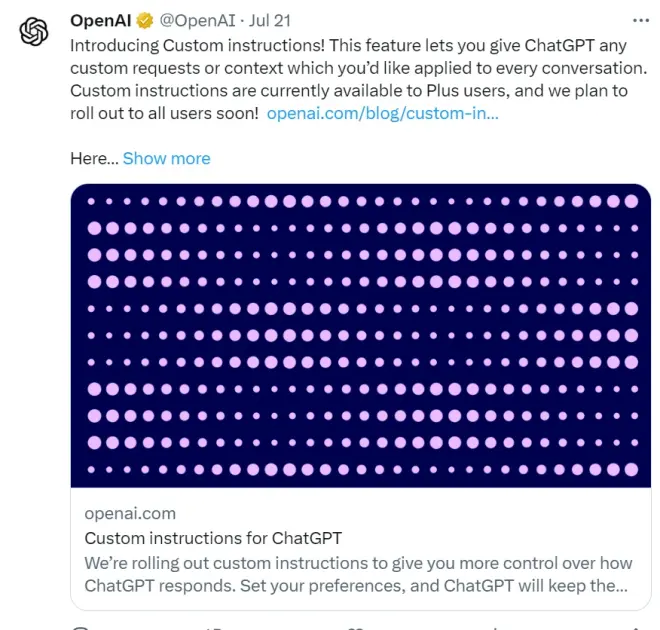The width and height of the screenshot is (660, 630).
Task: Follow the openai.com/blog/custom-in… link
Action: click(x=382, y=113)
